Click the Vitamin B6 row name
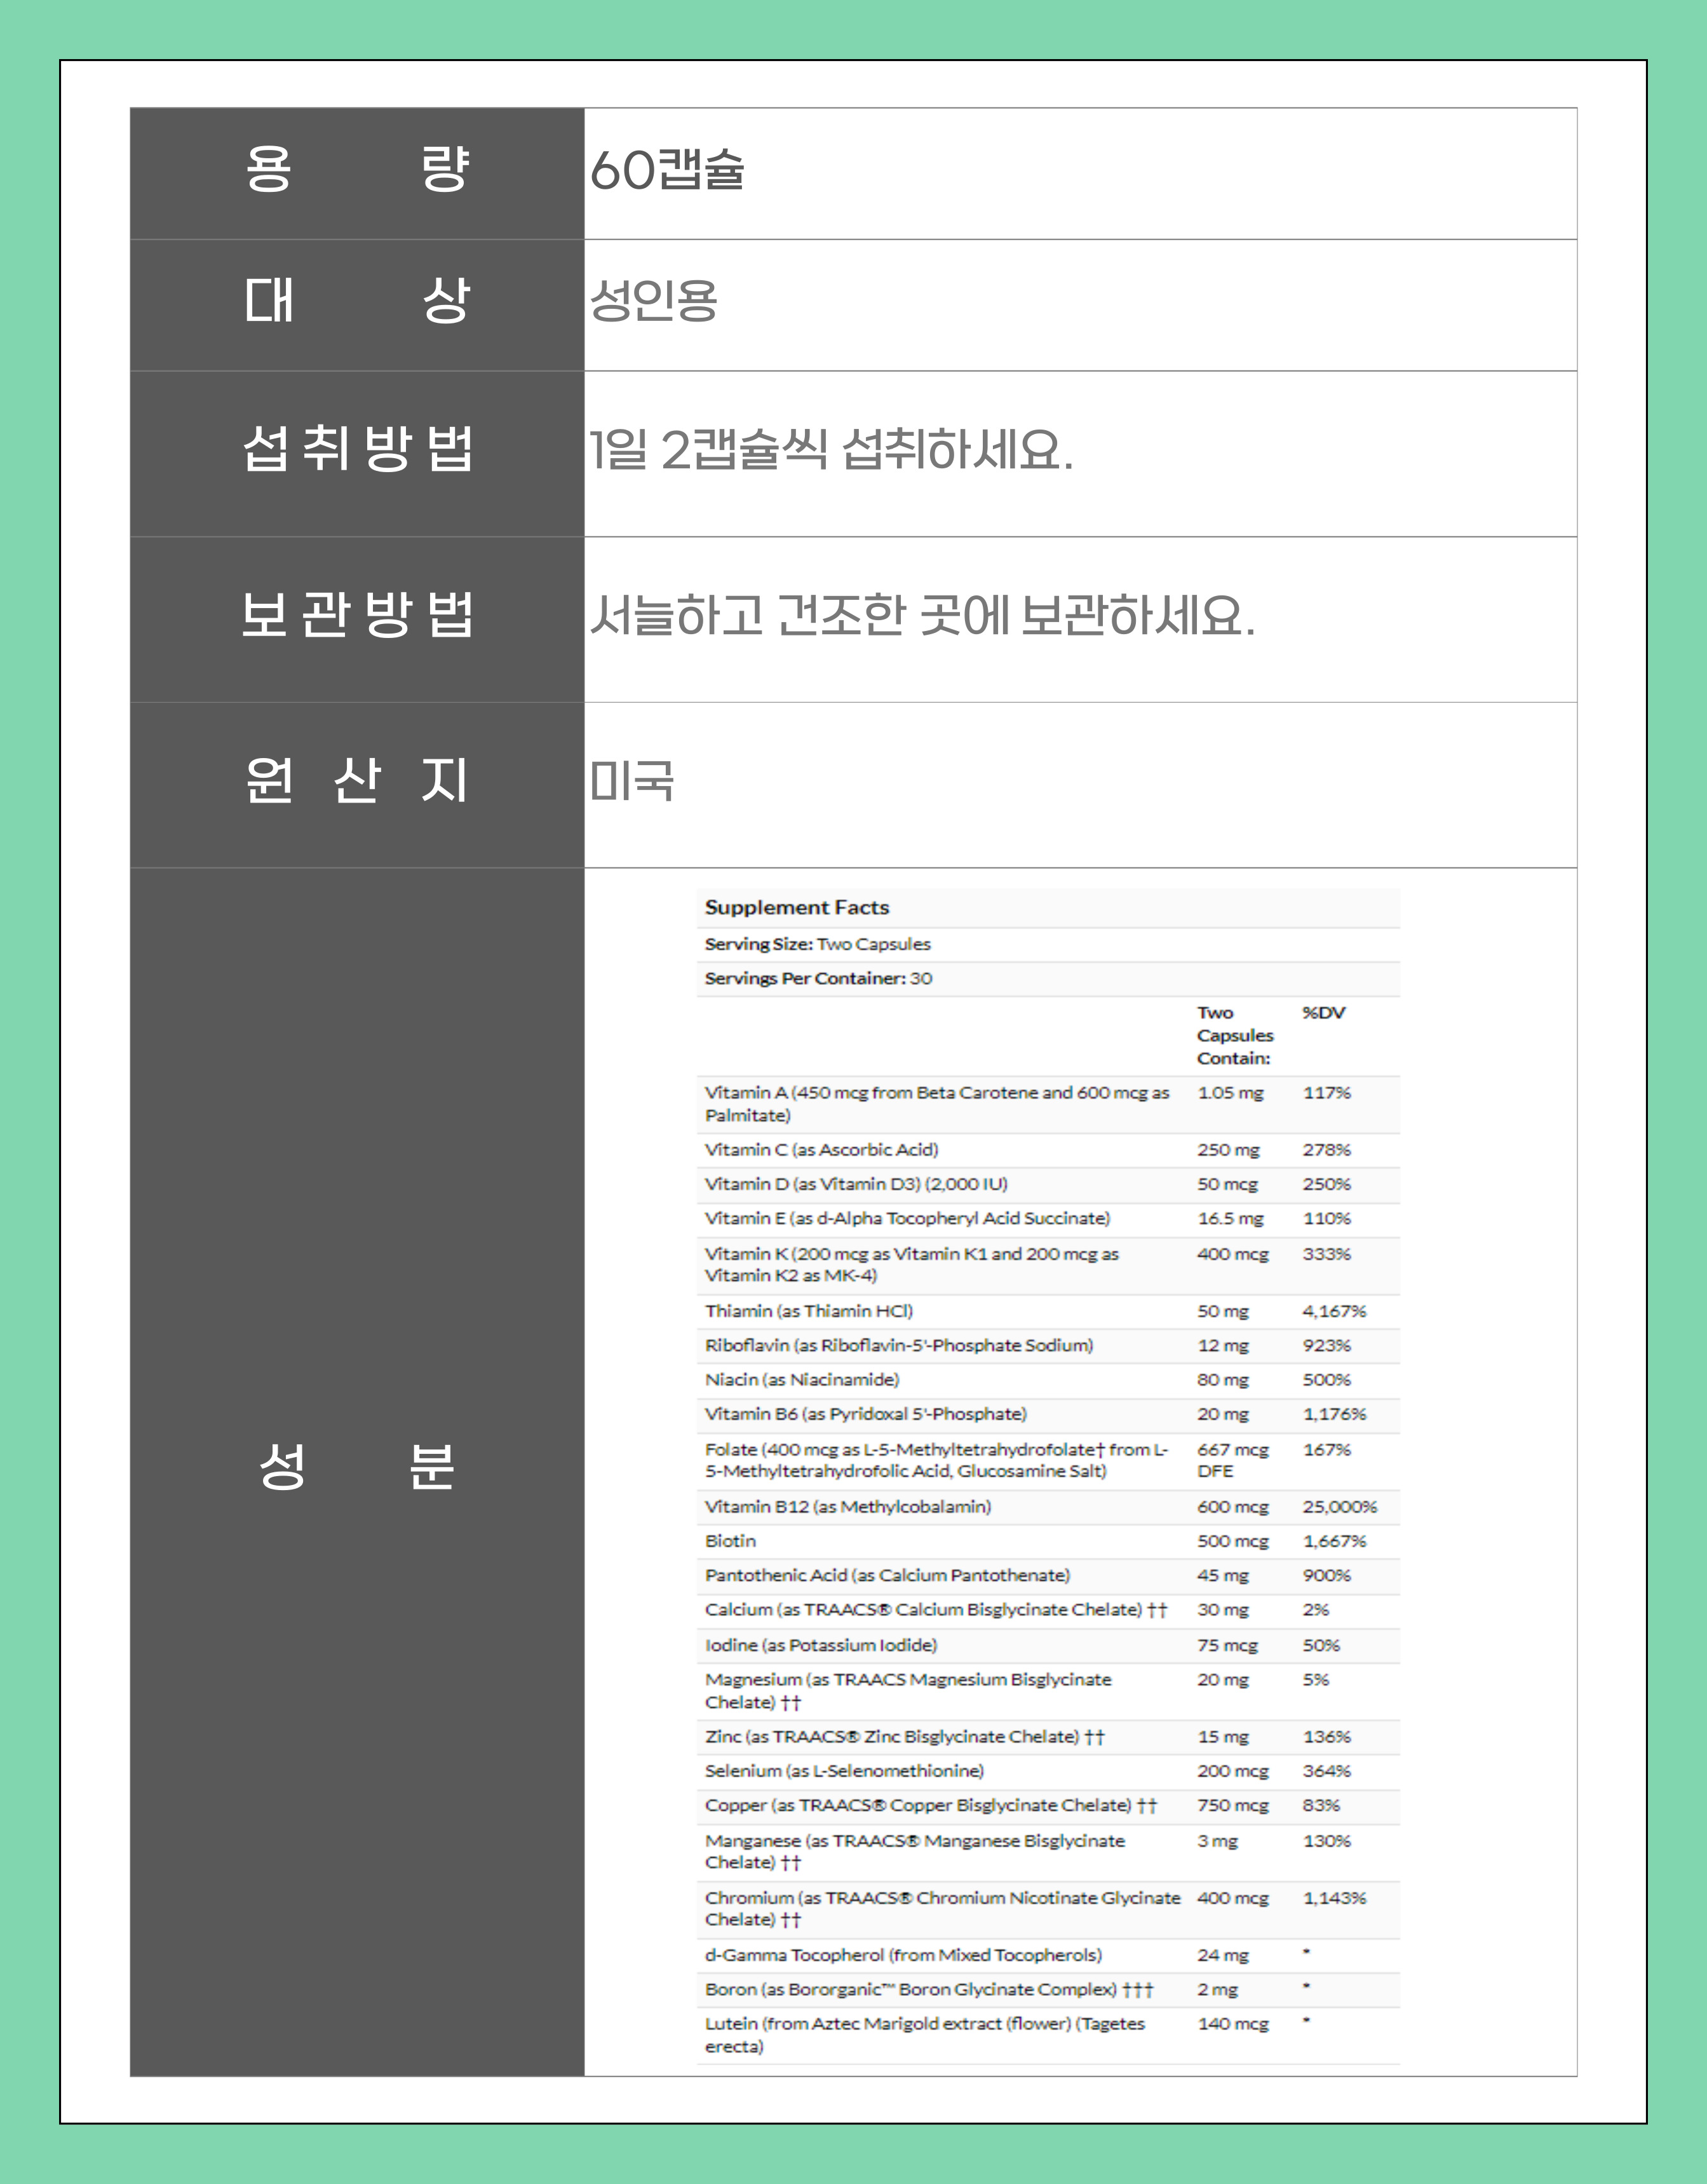1707x2184 pixels. [865, 1414]
